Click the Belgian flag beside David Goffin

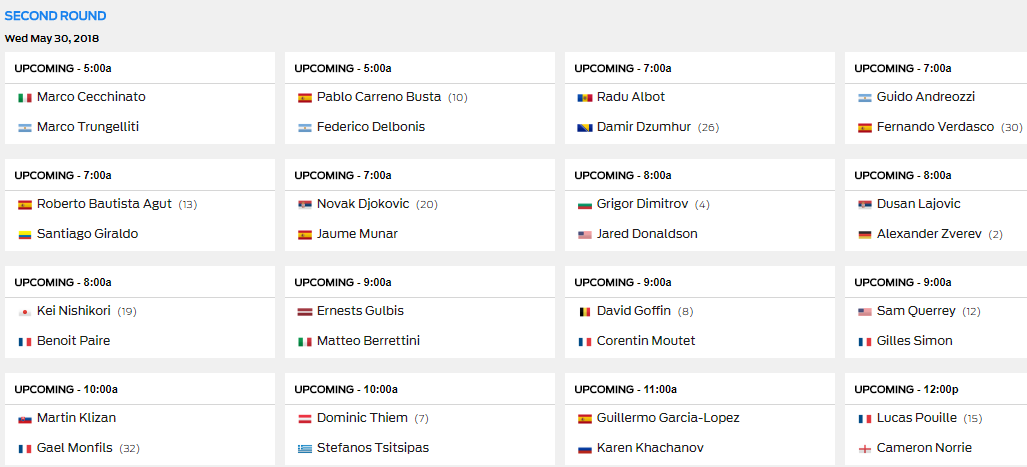click(585, 312)
